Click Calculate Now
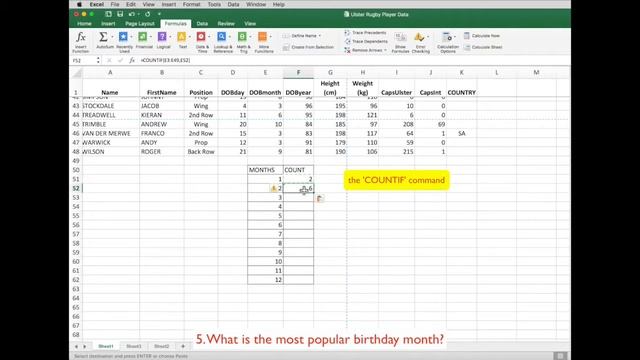640x360 pixels. pos(482,36)
